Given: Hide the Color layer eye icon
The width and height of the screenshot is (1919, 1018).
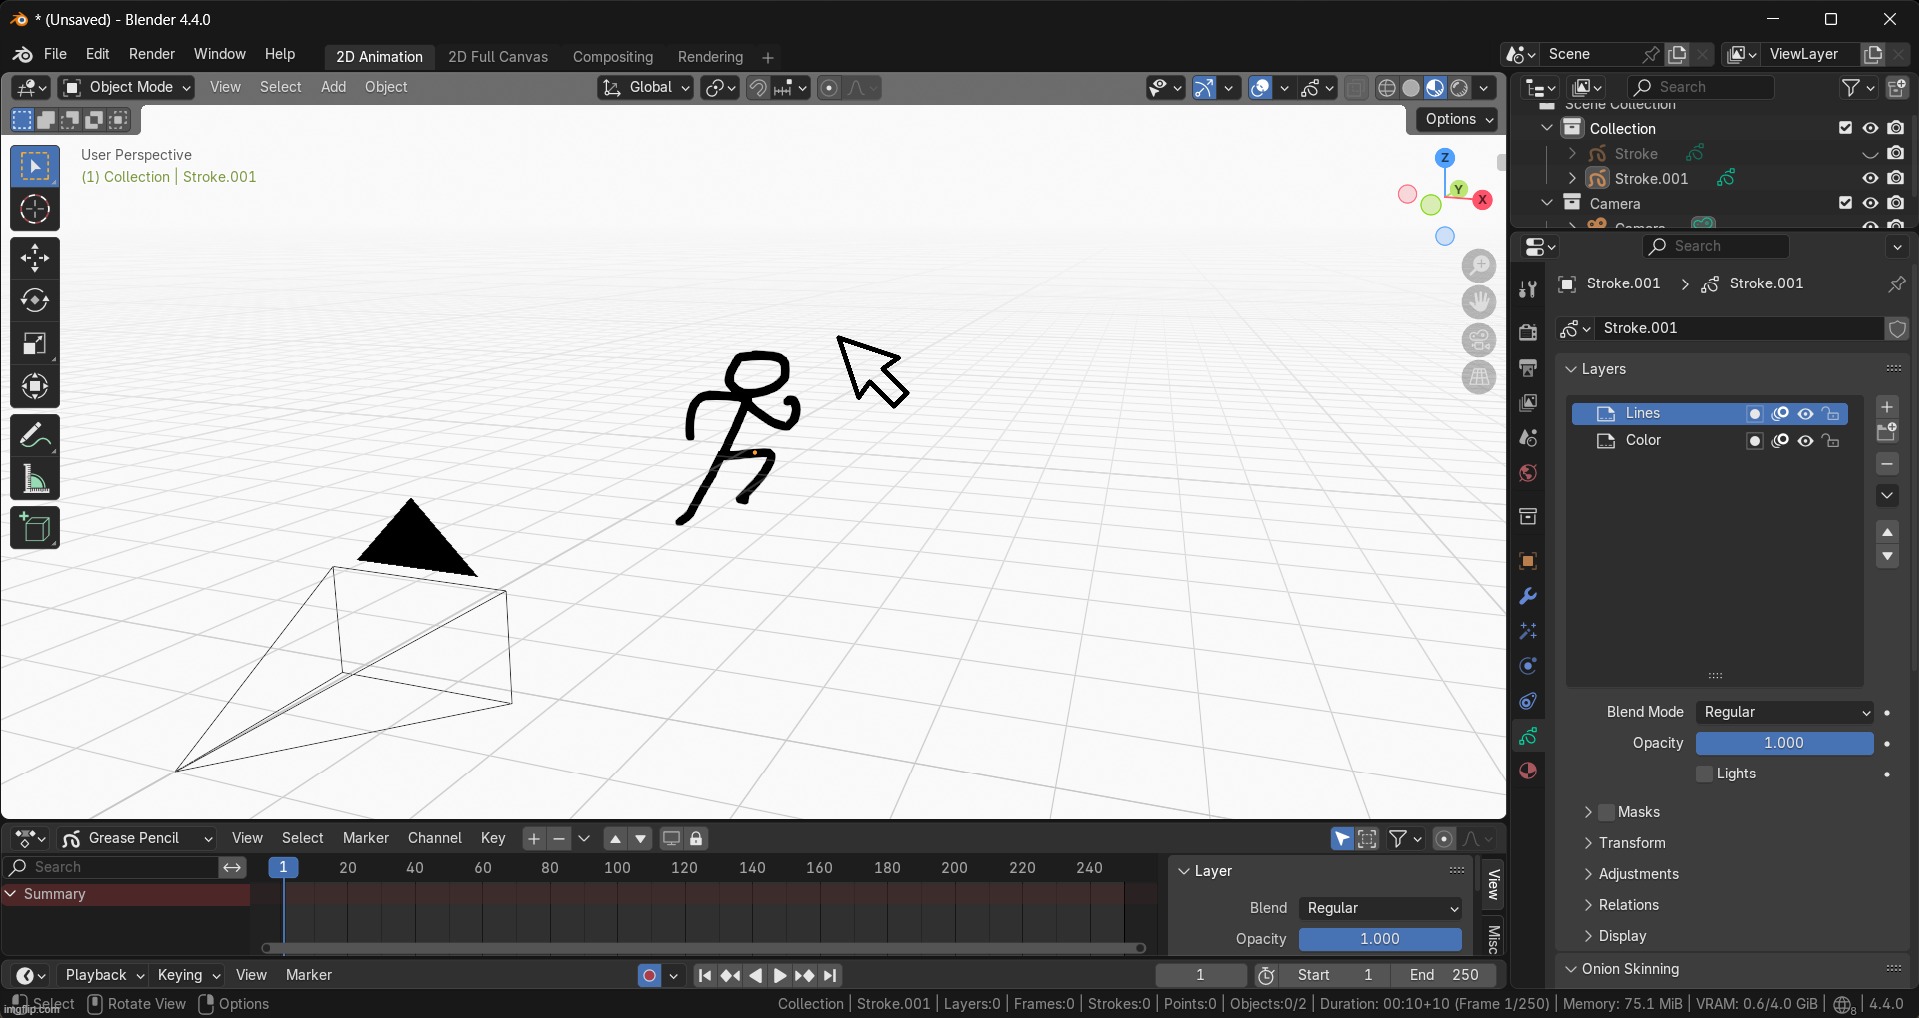Looking at the screenshot, I should 1805,441.
